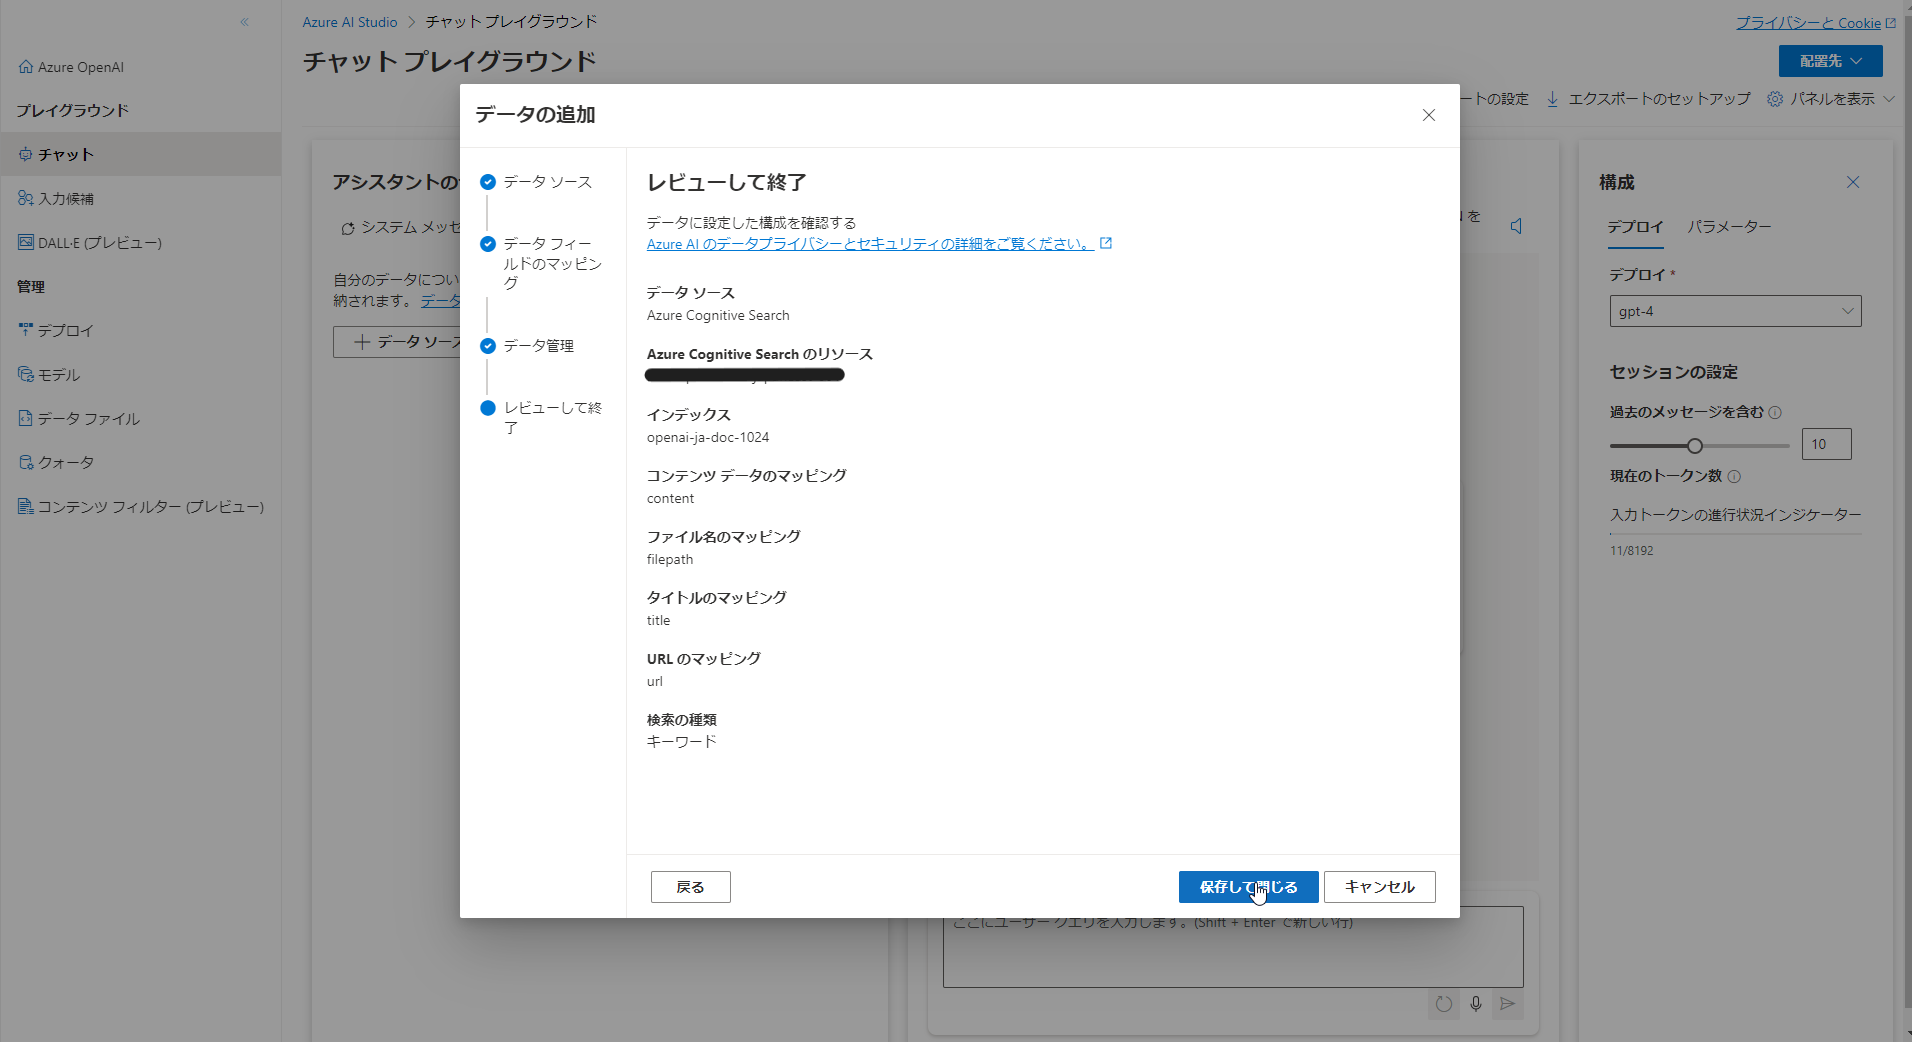The image size is (1912, 1042).
Task: Click the speaker icon in chat panel
Action: coord(1516,226)
